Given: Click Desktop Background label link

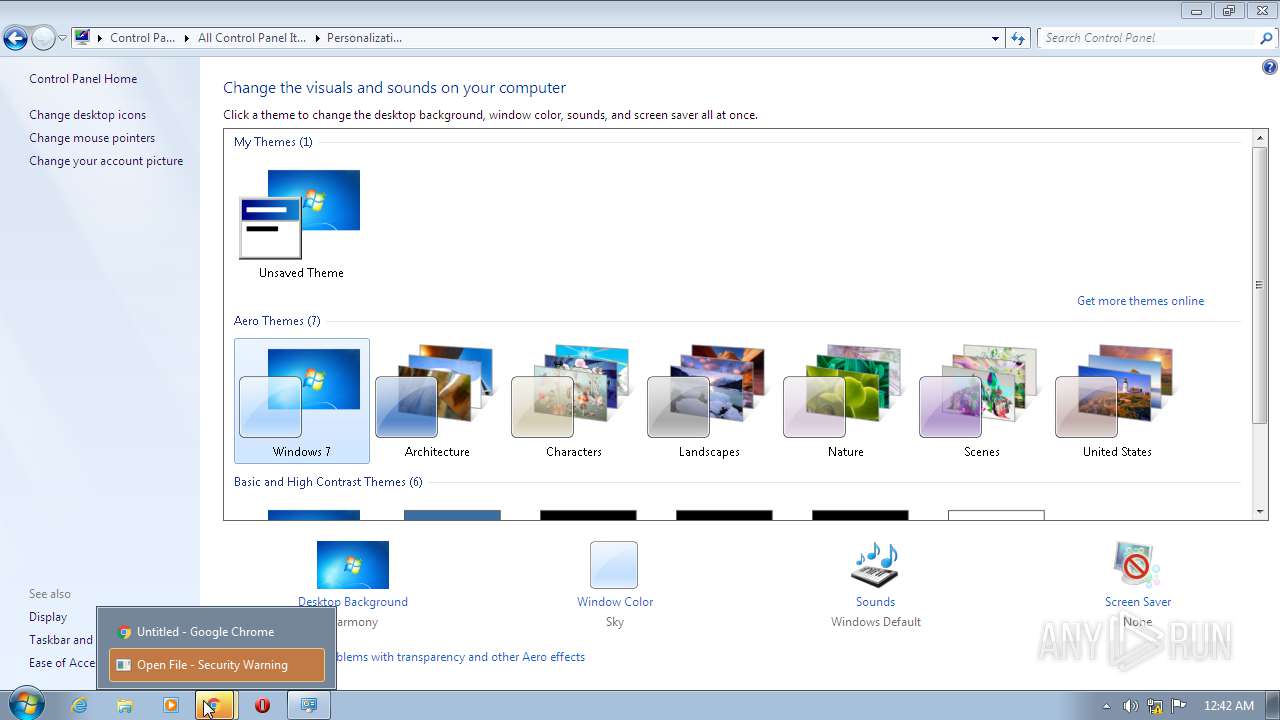Looking at the screenshot, I should click(353, 602).
